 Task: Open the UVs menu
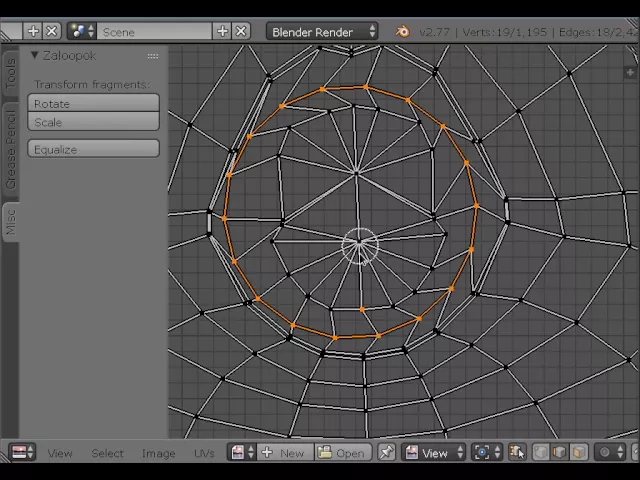204,453
